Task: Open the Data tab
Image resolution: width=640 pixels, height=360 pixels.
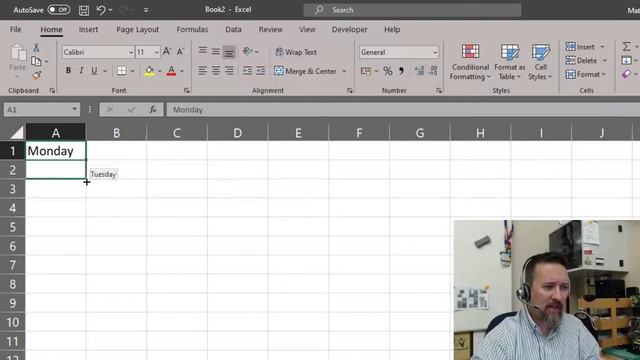Action: point(233,29)
